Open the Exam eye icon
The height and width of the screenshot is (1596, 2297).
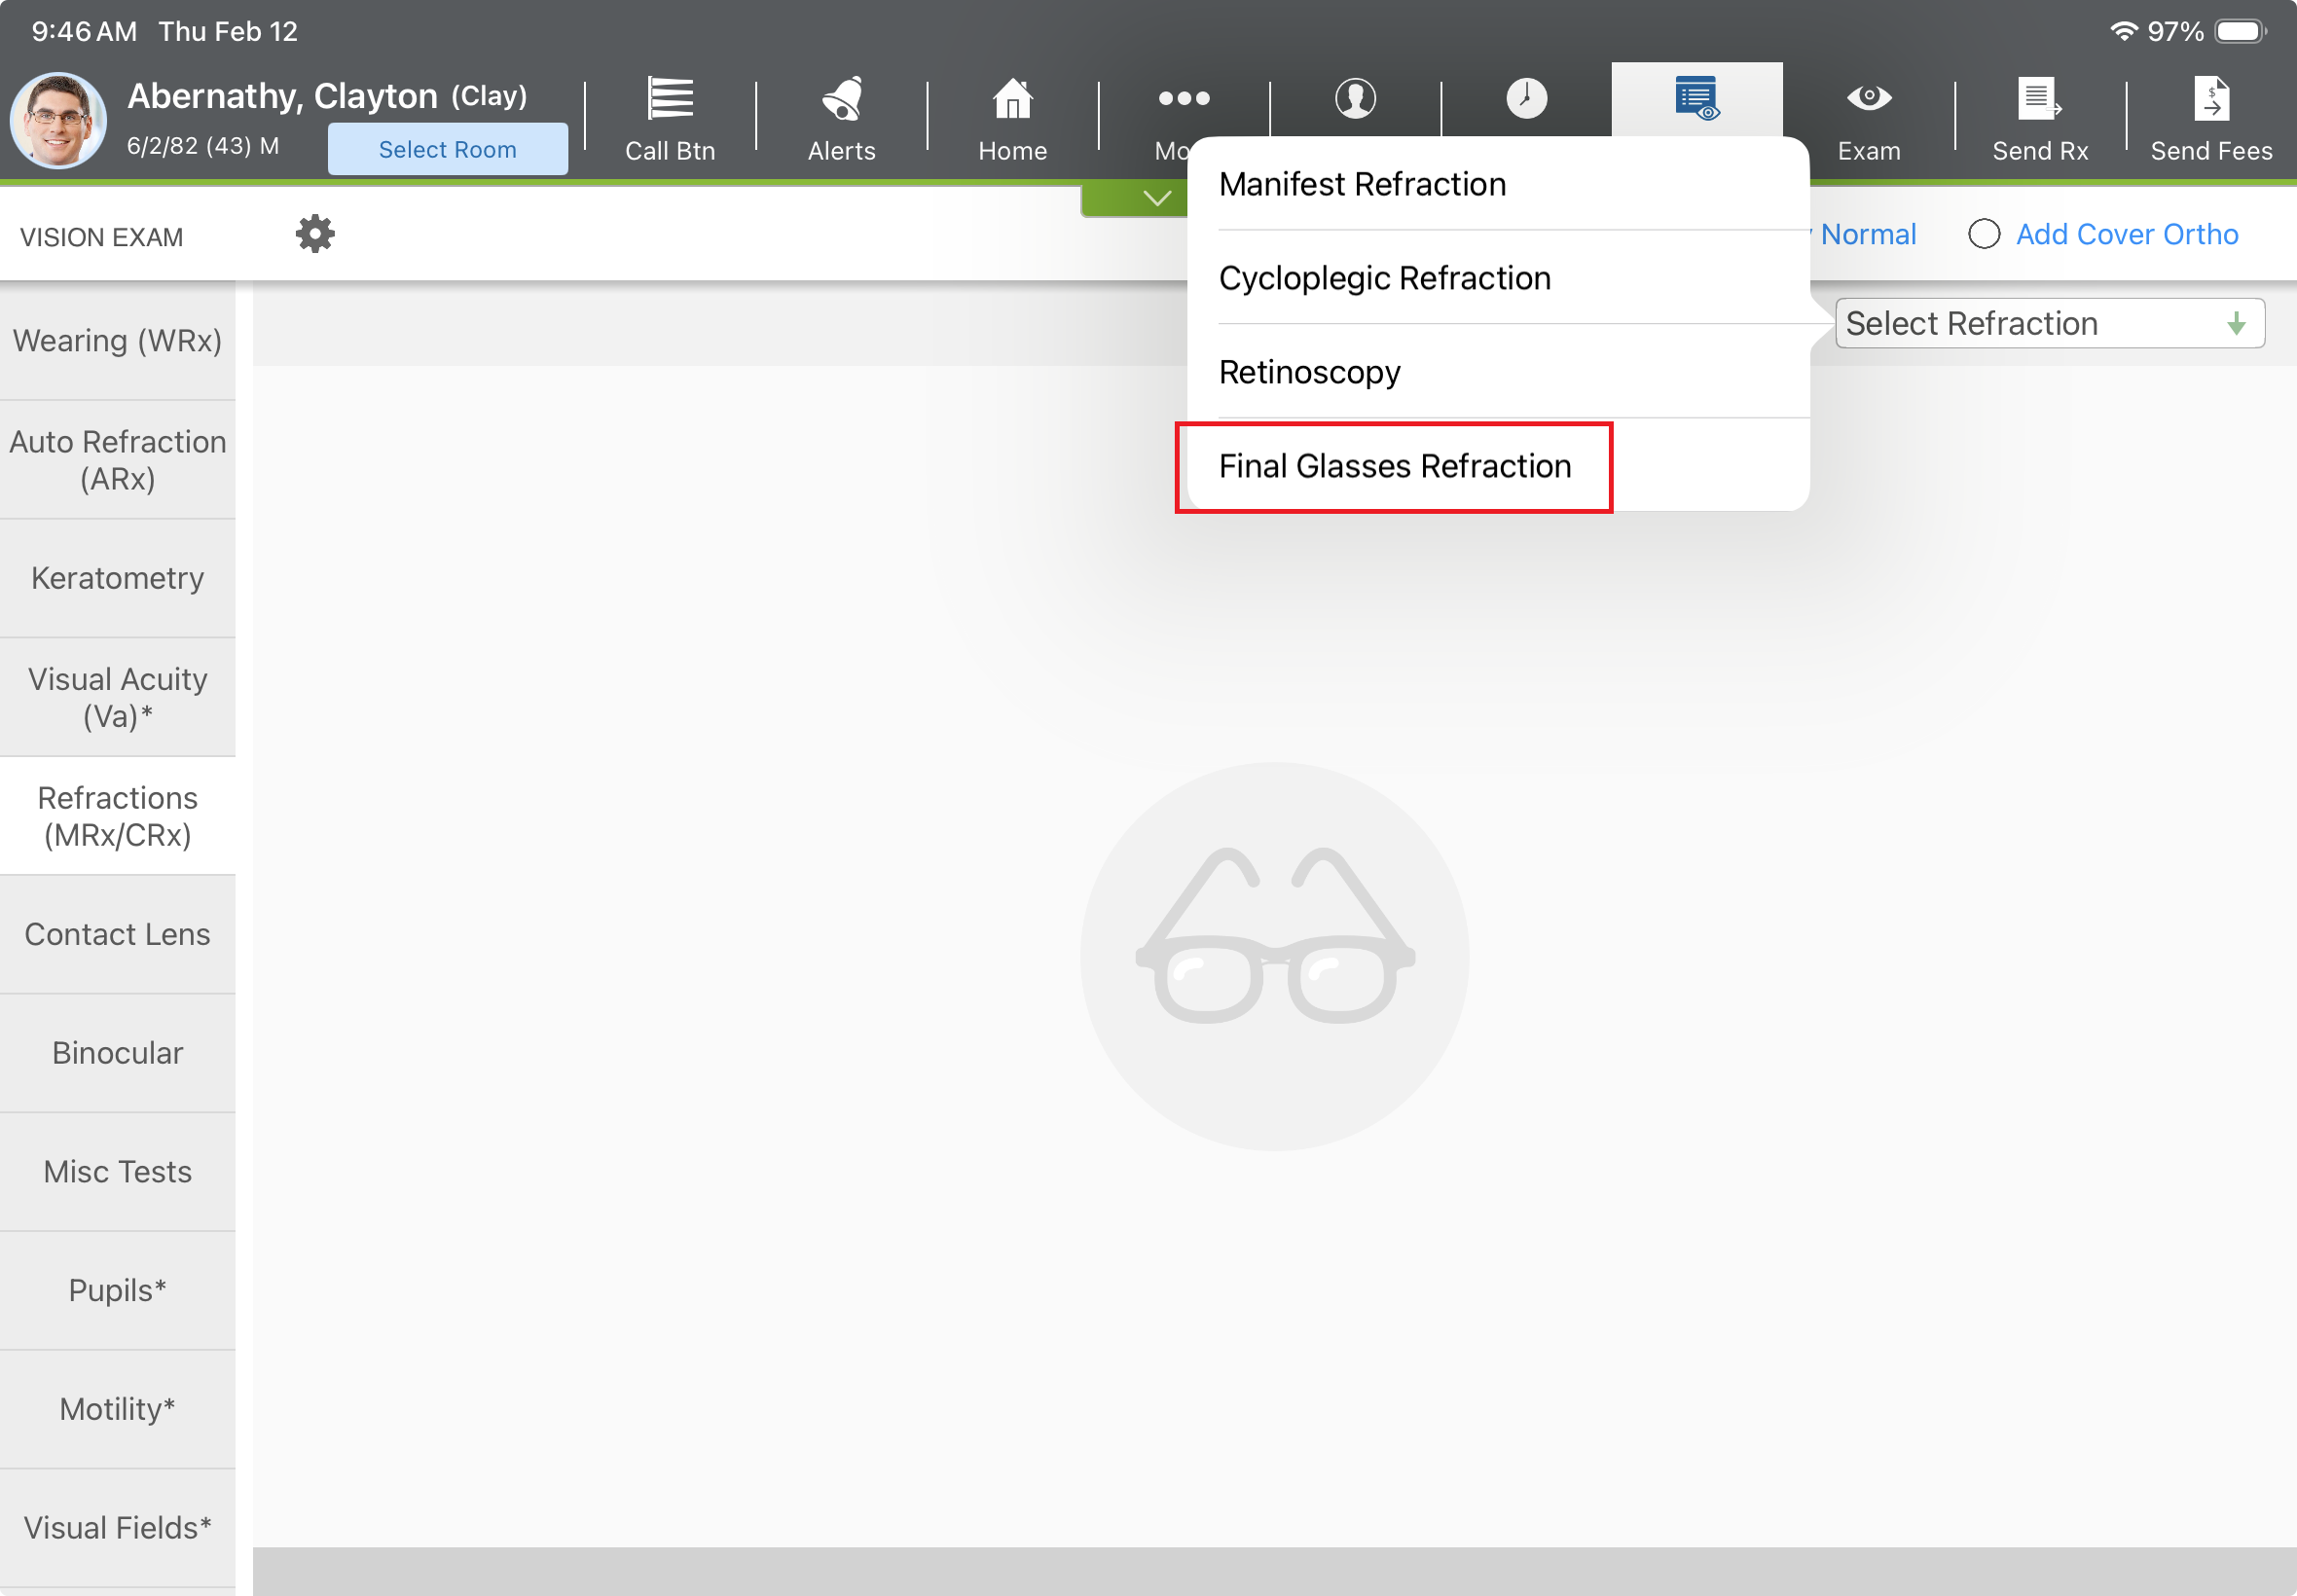coord(1868,99)
